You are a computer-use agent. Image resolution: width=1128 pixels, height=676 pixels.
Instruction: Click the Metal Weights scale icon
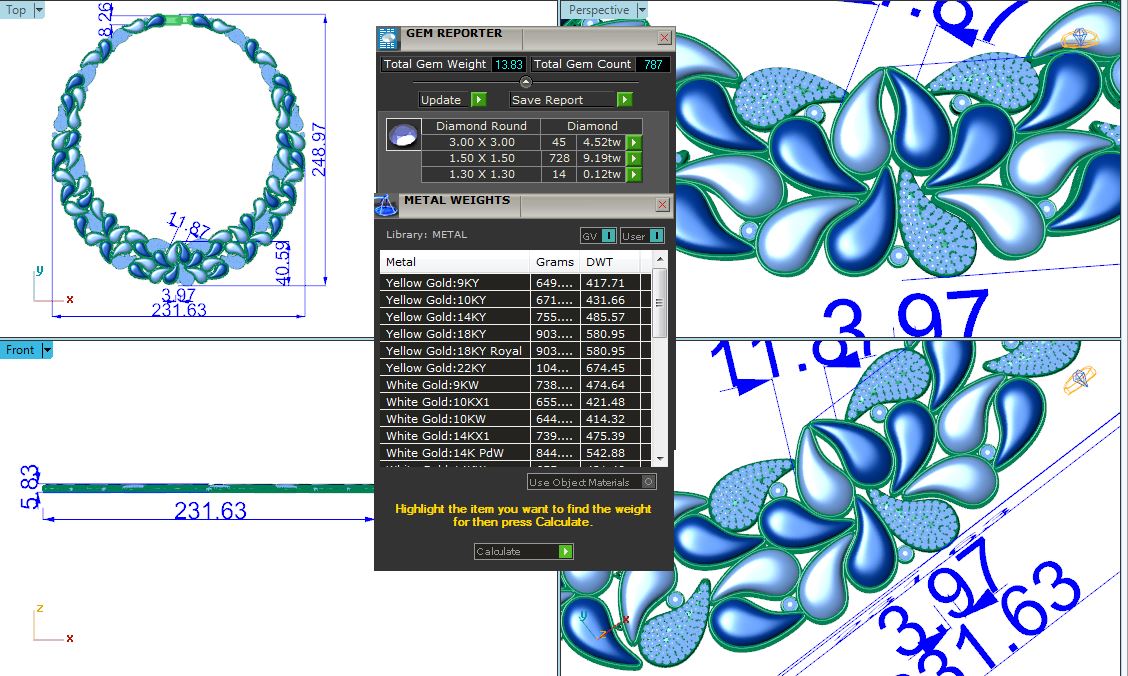pyautogui.click(x=386, y=204)
